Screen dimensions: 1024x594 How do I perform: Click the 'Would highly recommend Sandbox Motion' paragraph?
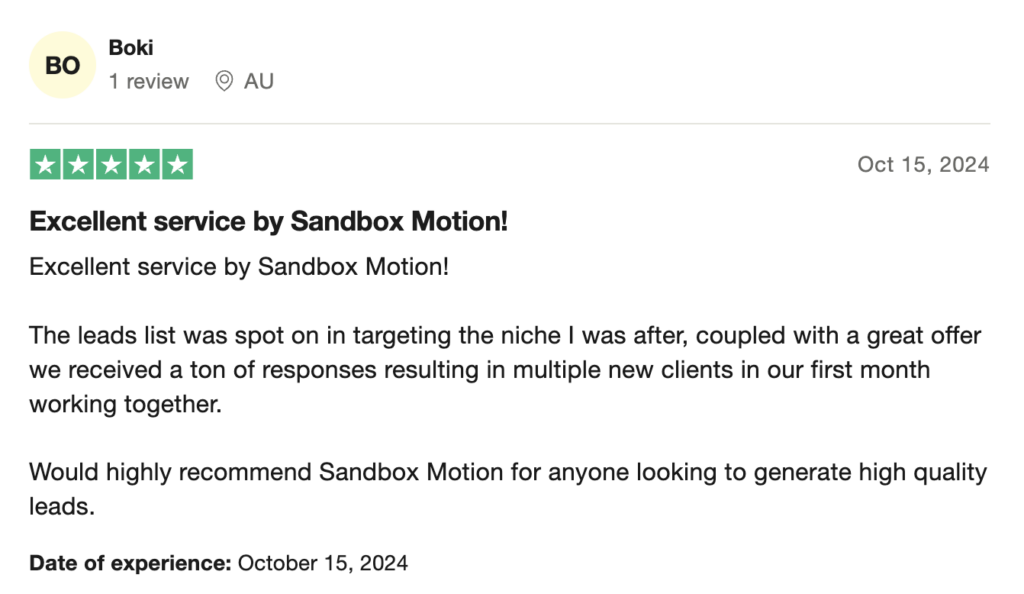click(508, 472)
